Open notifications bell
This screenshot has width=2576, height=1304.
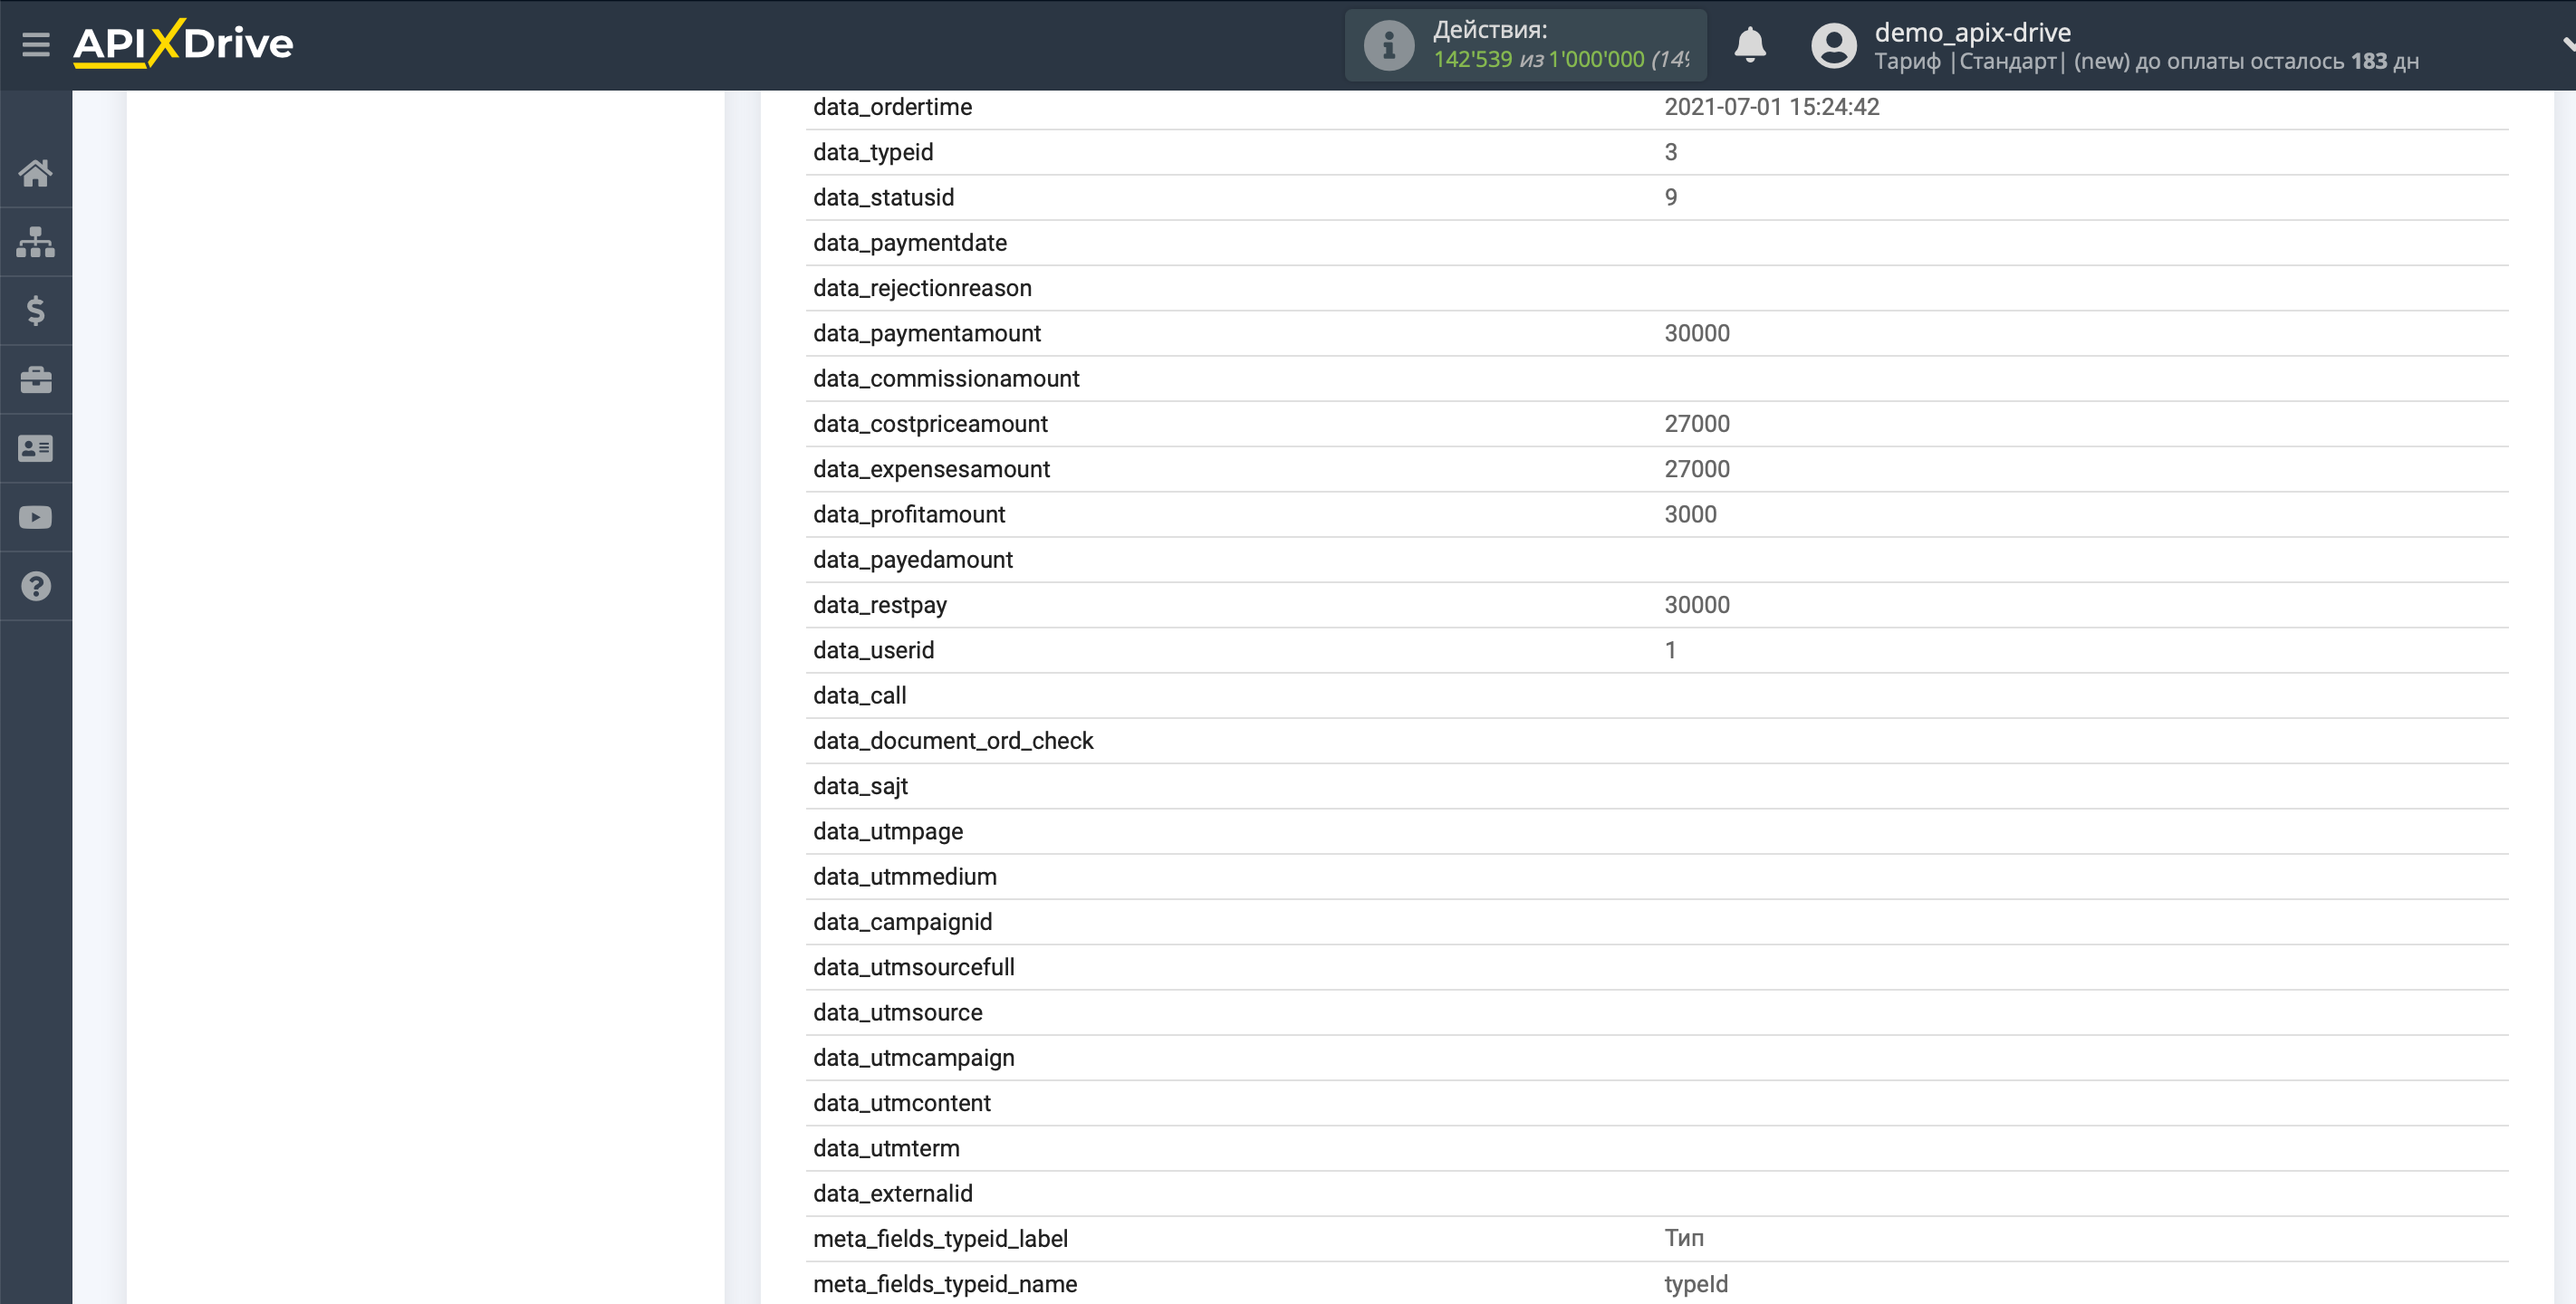(x=1750, y=45)
